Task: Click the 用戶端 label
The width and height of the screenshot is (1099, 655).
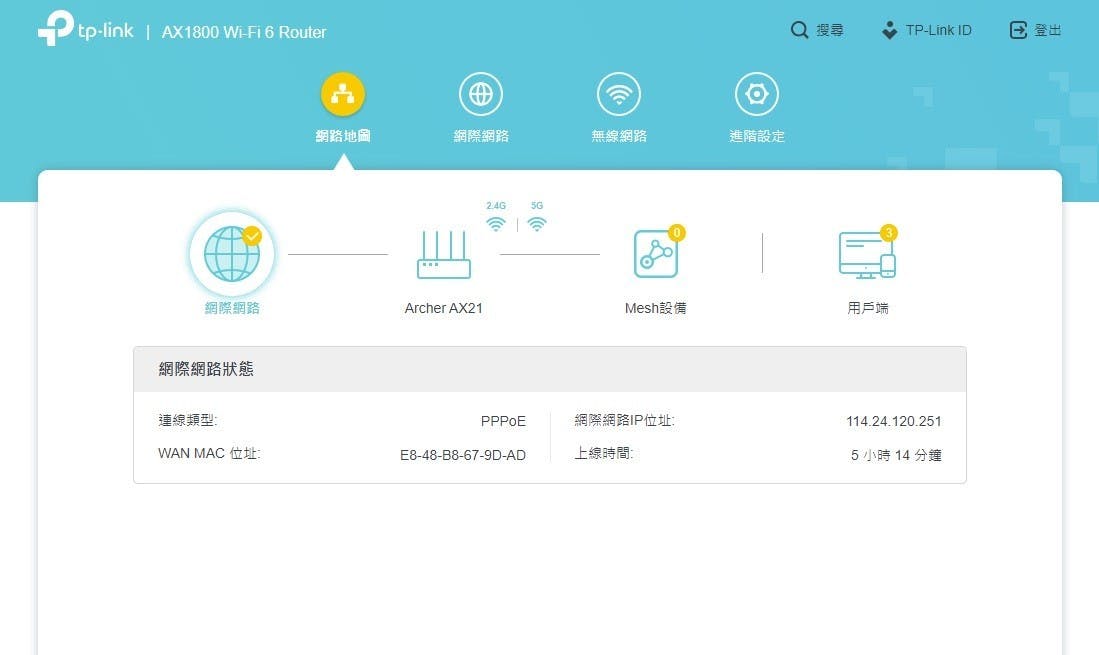Action: click(x=868, y=308)
